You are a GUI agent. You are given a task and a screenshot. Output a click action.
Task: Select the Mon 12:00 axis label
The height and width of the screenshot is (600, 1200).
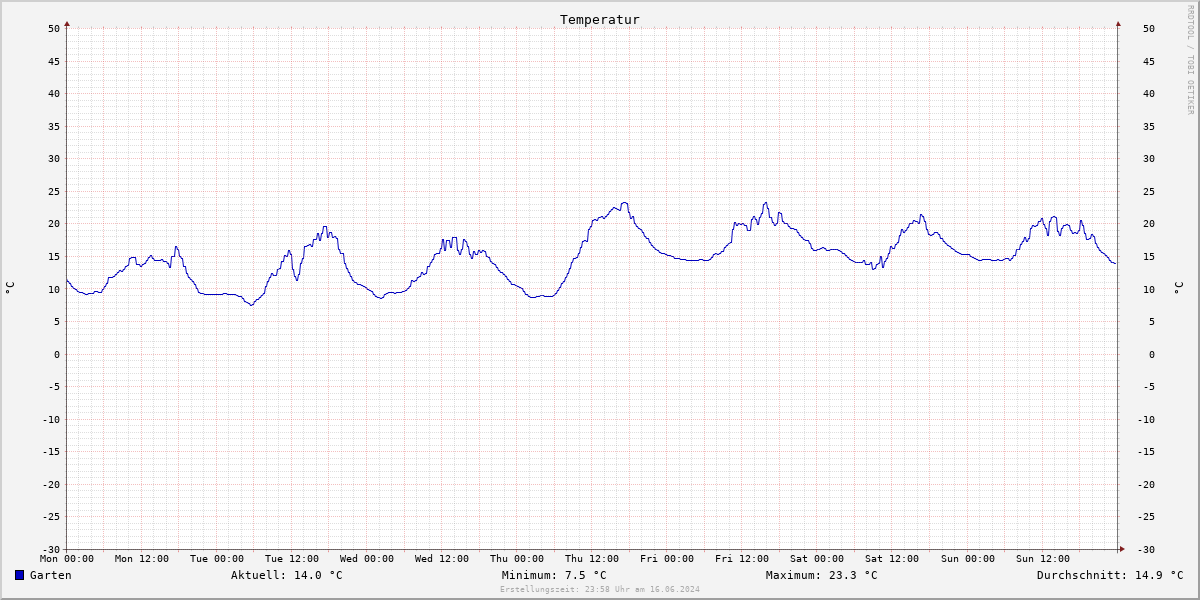[142, 559]
